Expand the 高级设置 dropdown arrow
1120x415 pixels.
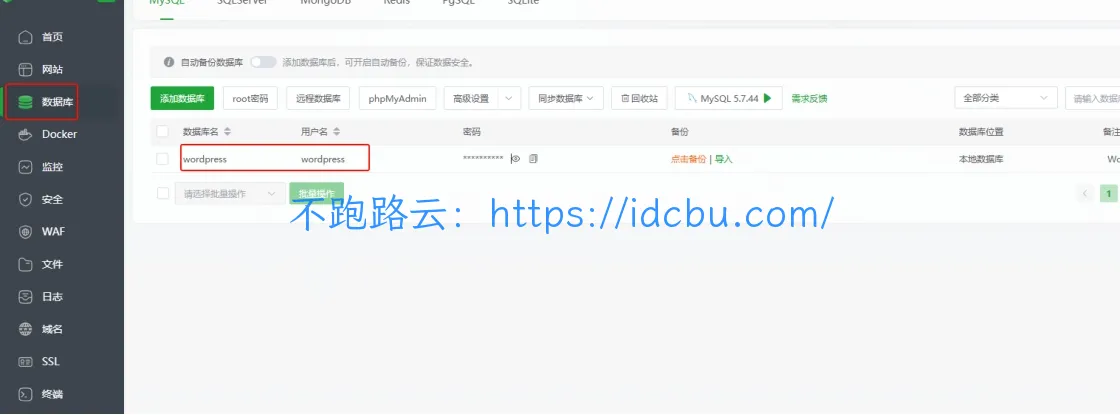click(x=509, y=99)
